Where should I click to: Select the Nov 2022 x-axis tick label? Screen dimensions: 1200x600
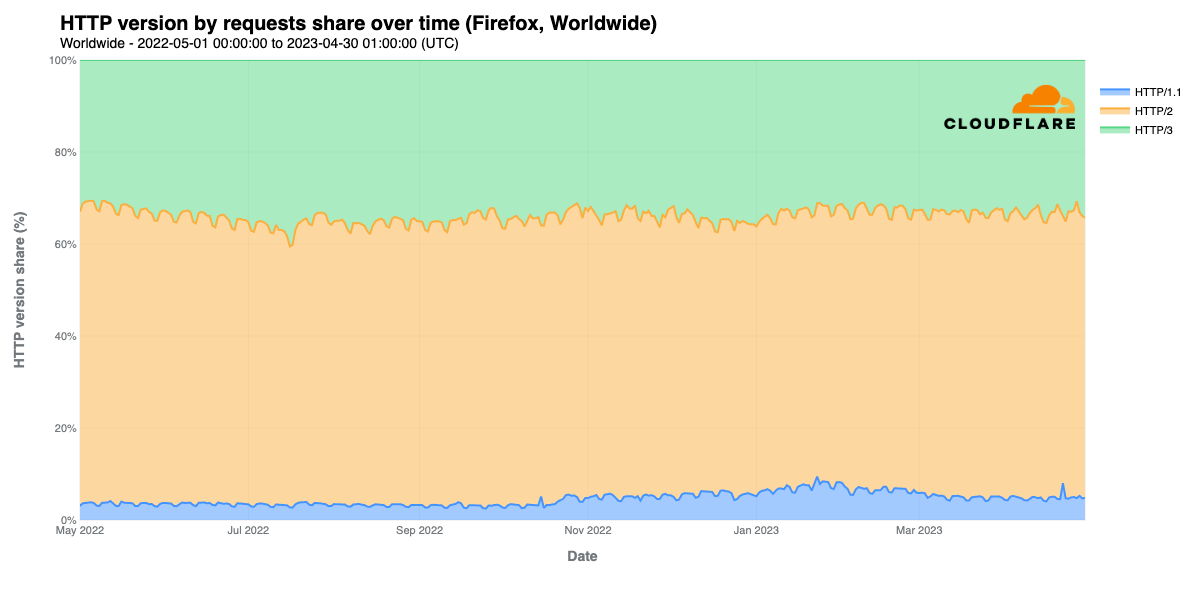coord(588,531)
